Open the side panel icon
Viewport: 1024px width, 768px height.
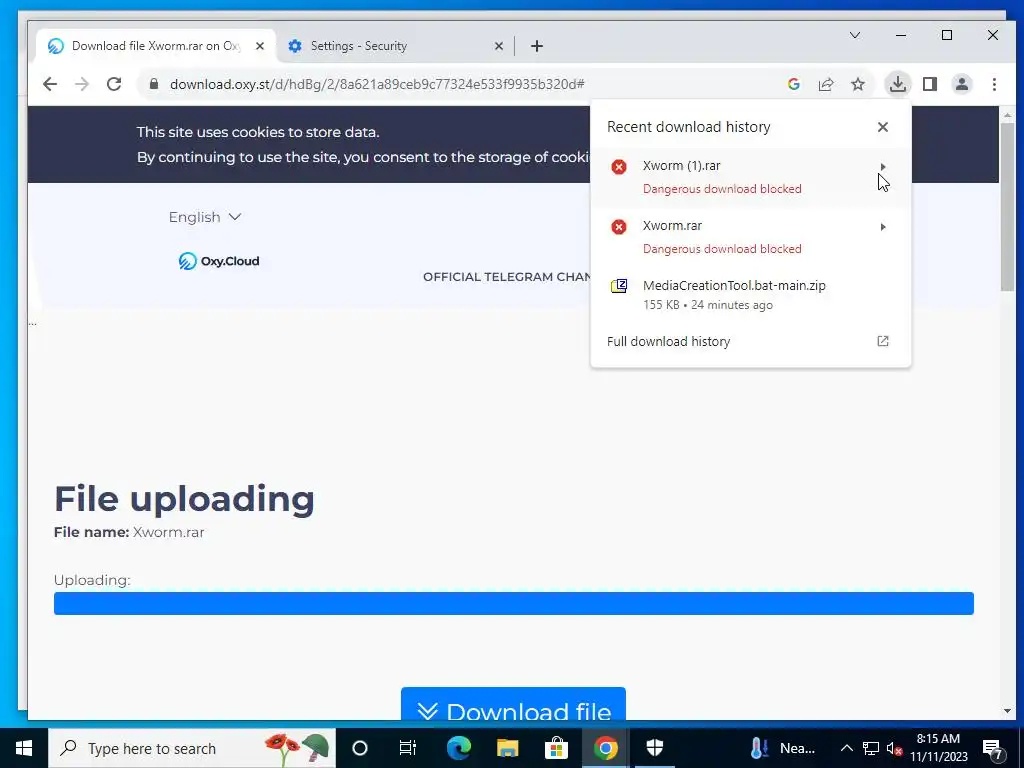[930, 84]
